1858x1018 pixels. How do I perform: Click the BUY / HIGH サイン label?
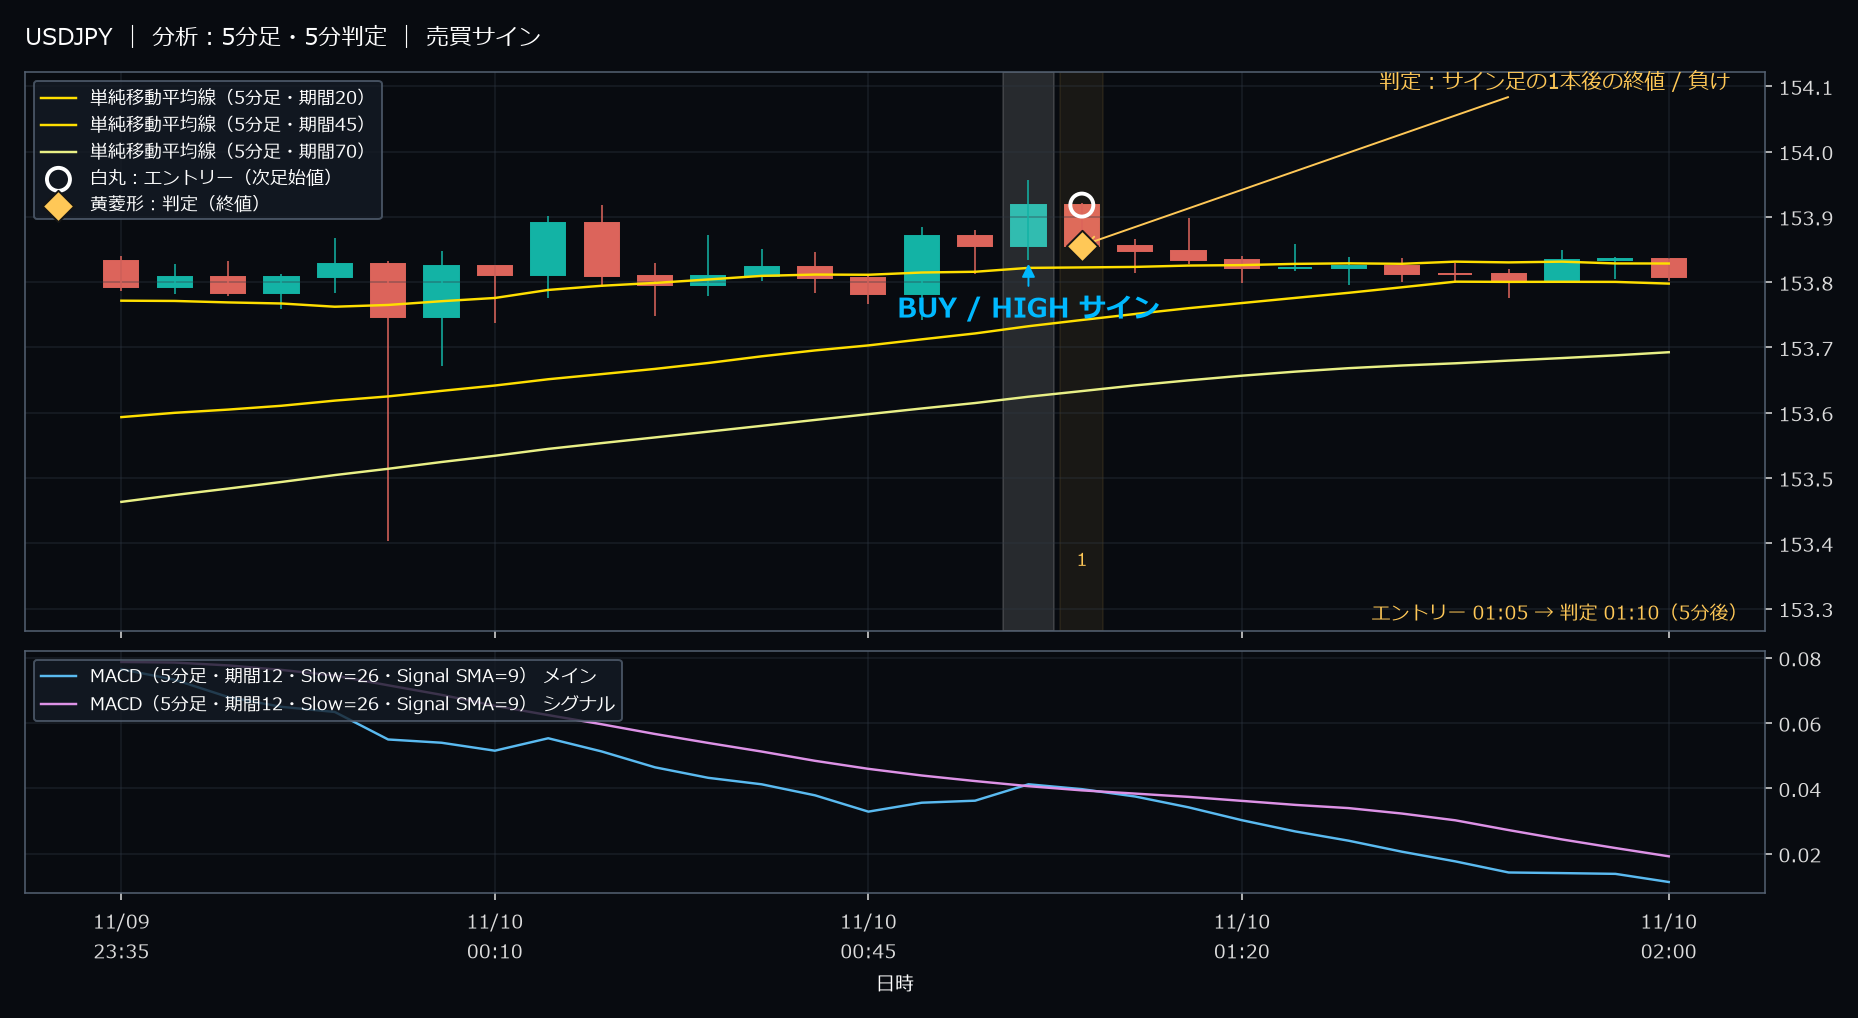[x=1028, y=308]
